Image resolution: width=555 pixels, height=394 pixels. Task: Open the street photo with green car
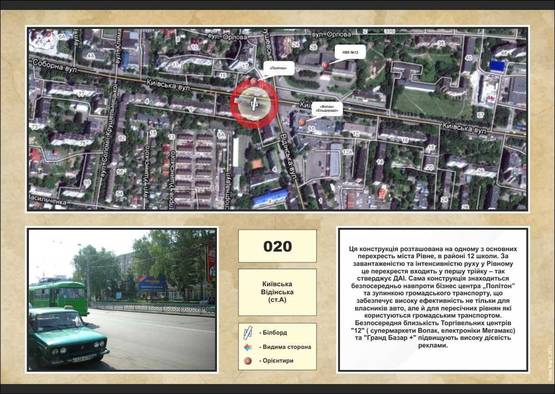click(122, 300)
